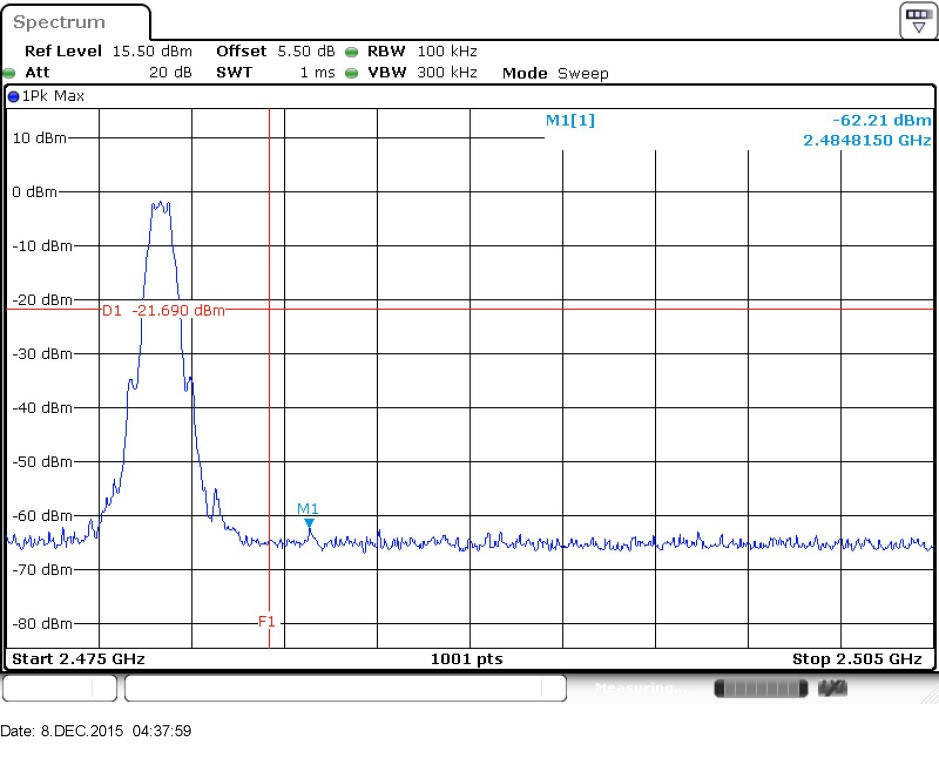Click the Start 2.475 GHz label

[x=78, y=659]
